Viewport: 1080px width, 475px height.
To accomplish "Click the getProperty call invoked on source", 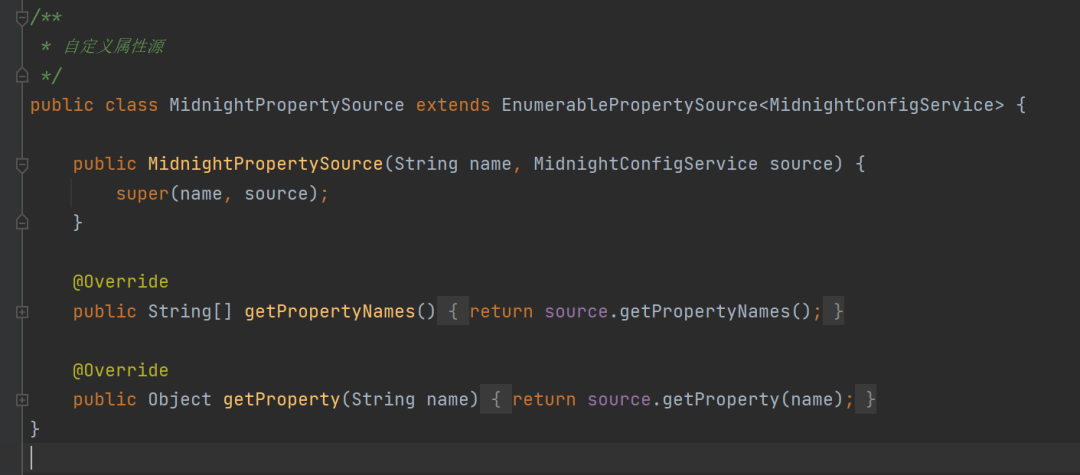I will [720, 399].
